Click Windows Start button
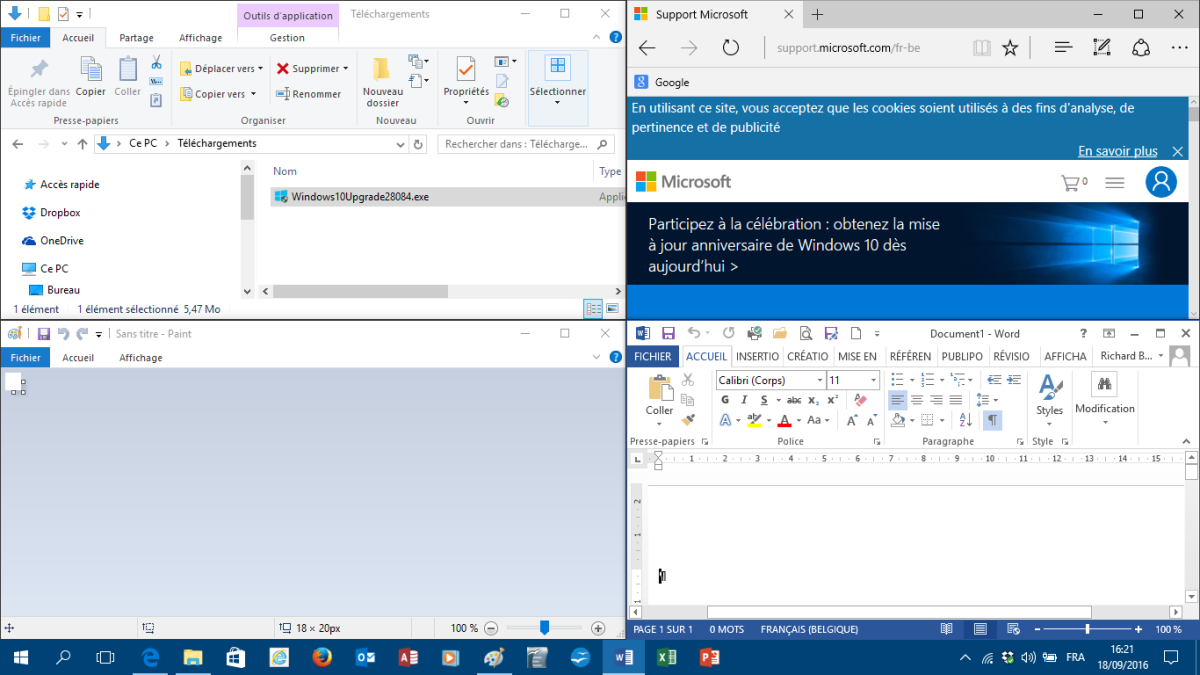The image size is (1200, 675). [20, 657]
